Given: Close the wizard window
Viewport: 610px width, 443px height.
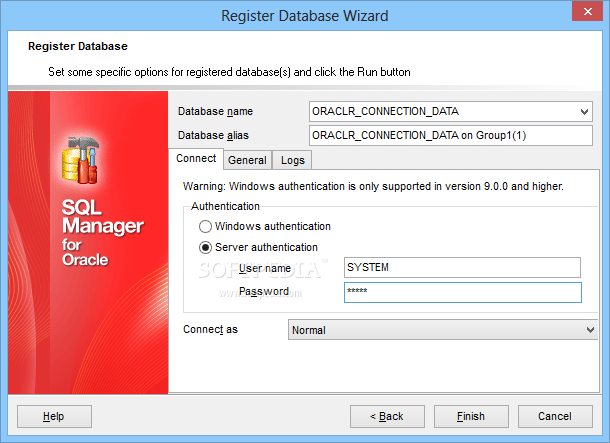Looking at the screenshot, I should [x=587, y=11].
